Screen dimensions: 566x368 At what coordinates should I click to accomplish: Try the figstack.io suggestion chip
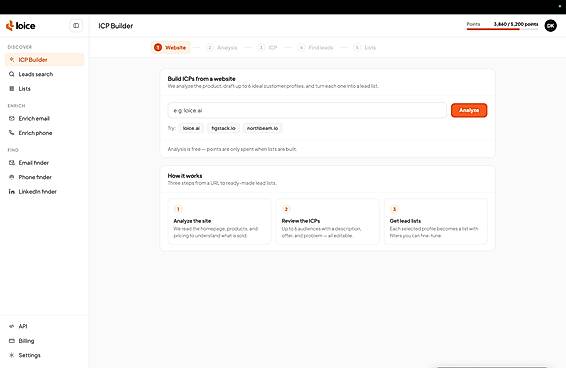click(223, 128)
